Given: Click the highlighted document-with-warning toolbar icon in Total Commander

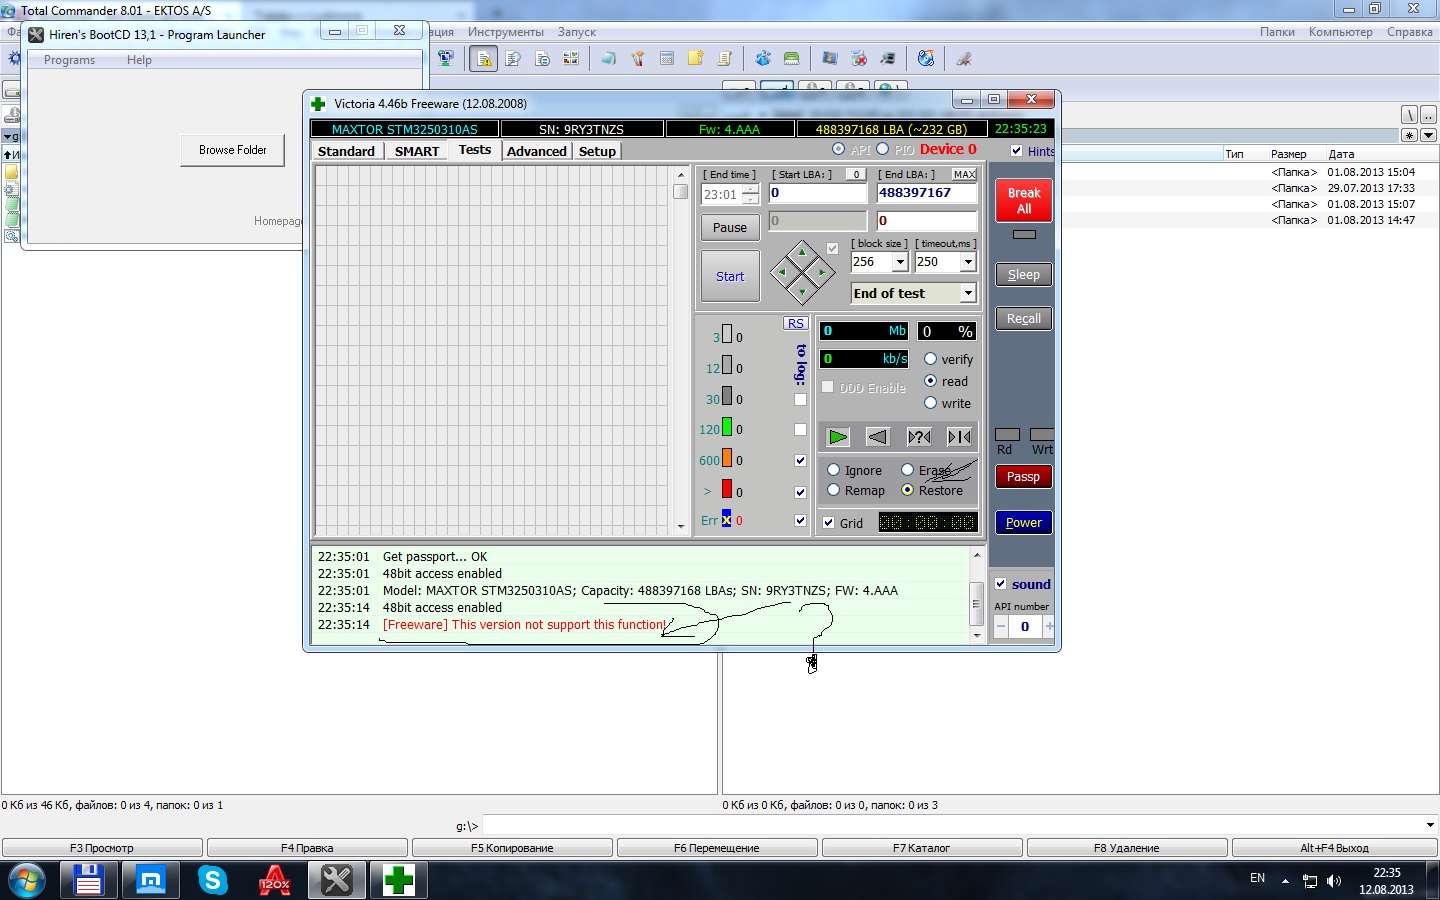Looking at the screenshot, I should coord(484,59).
